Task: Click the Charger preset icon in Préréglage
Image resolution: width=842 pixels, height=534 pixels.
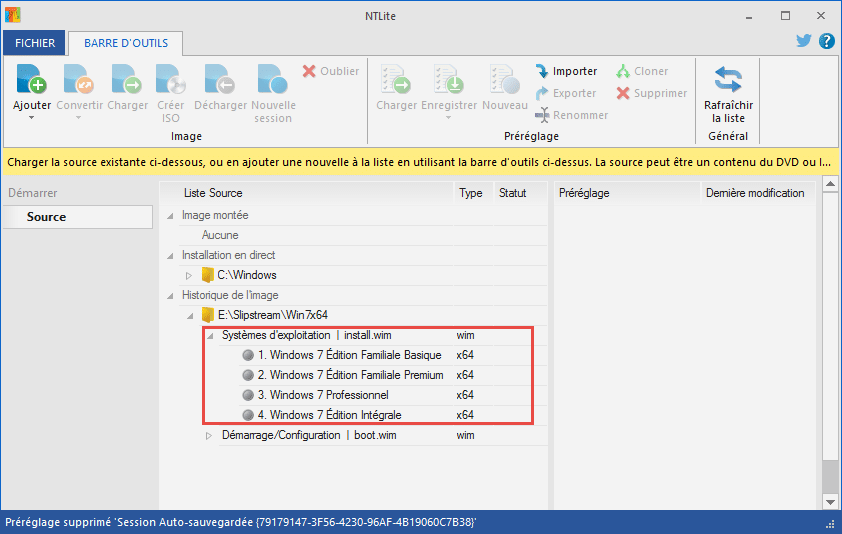Action: (396, 79)
